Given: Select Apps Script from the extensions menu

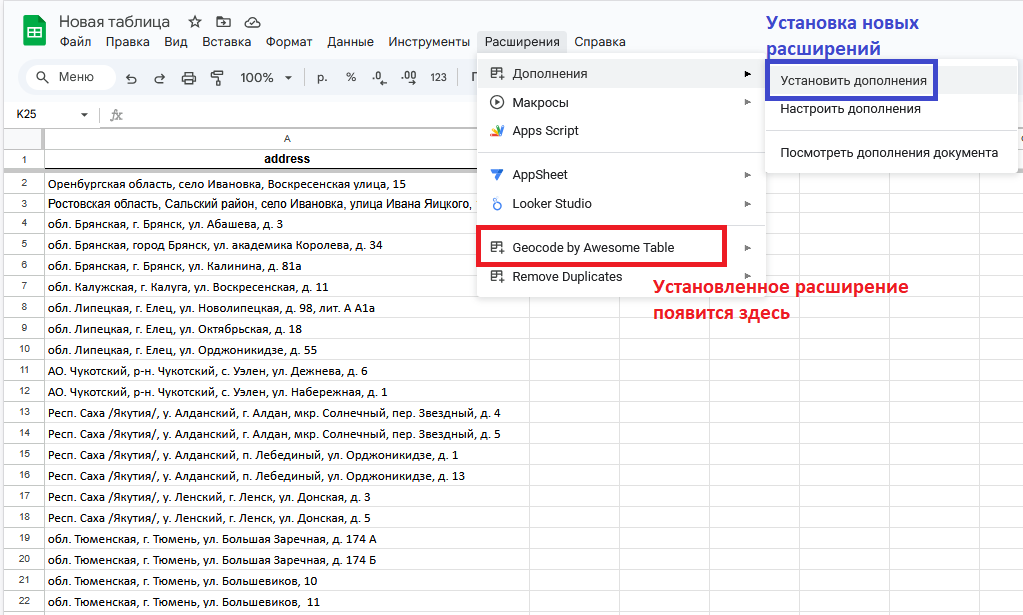Looking at the screenshot, I should [x=548, y=130].
